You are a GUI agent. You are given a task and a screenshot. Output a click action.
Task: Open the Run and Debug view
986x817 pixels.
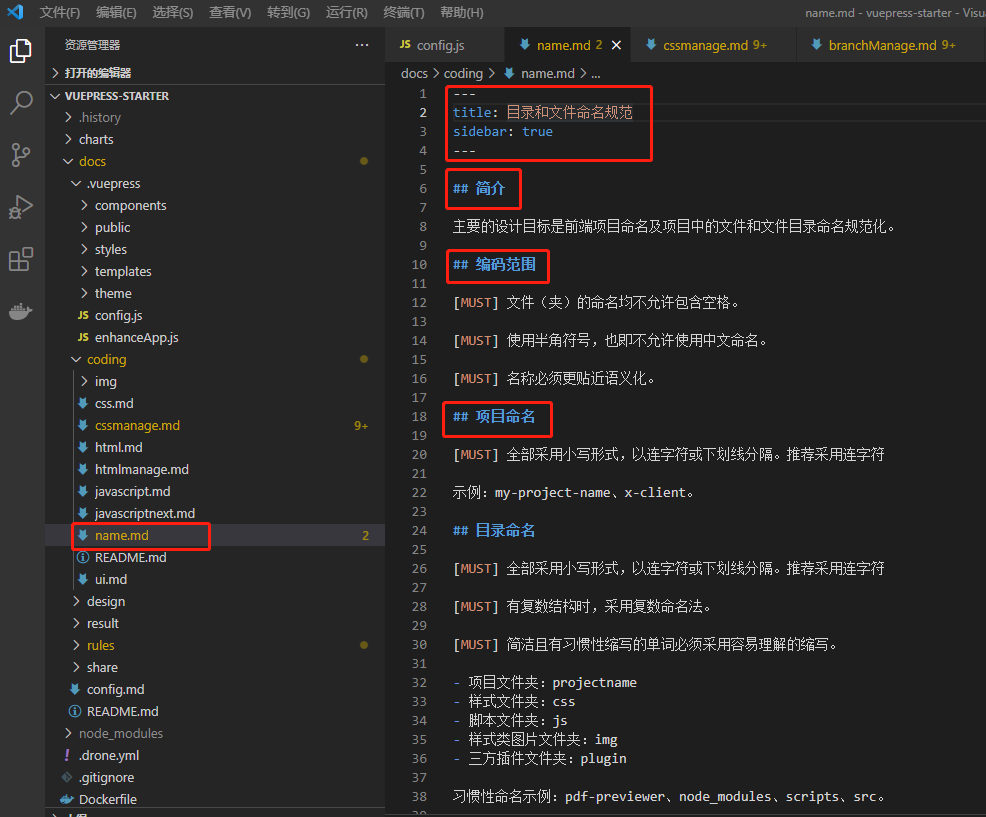tap(21, 207)
